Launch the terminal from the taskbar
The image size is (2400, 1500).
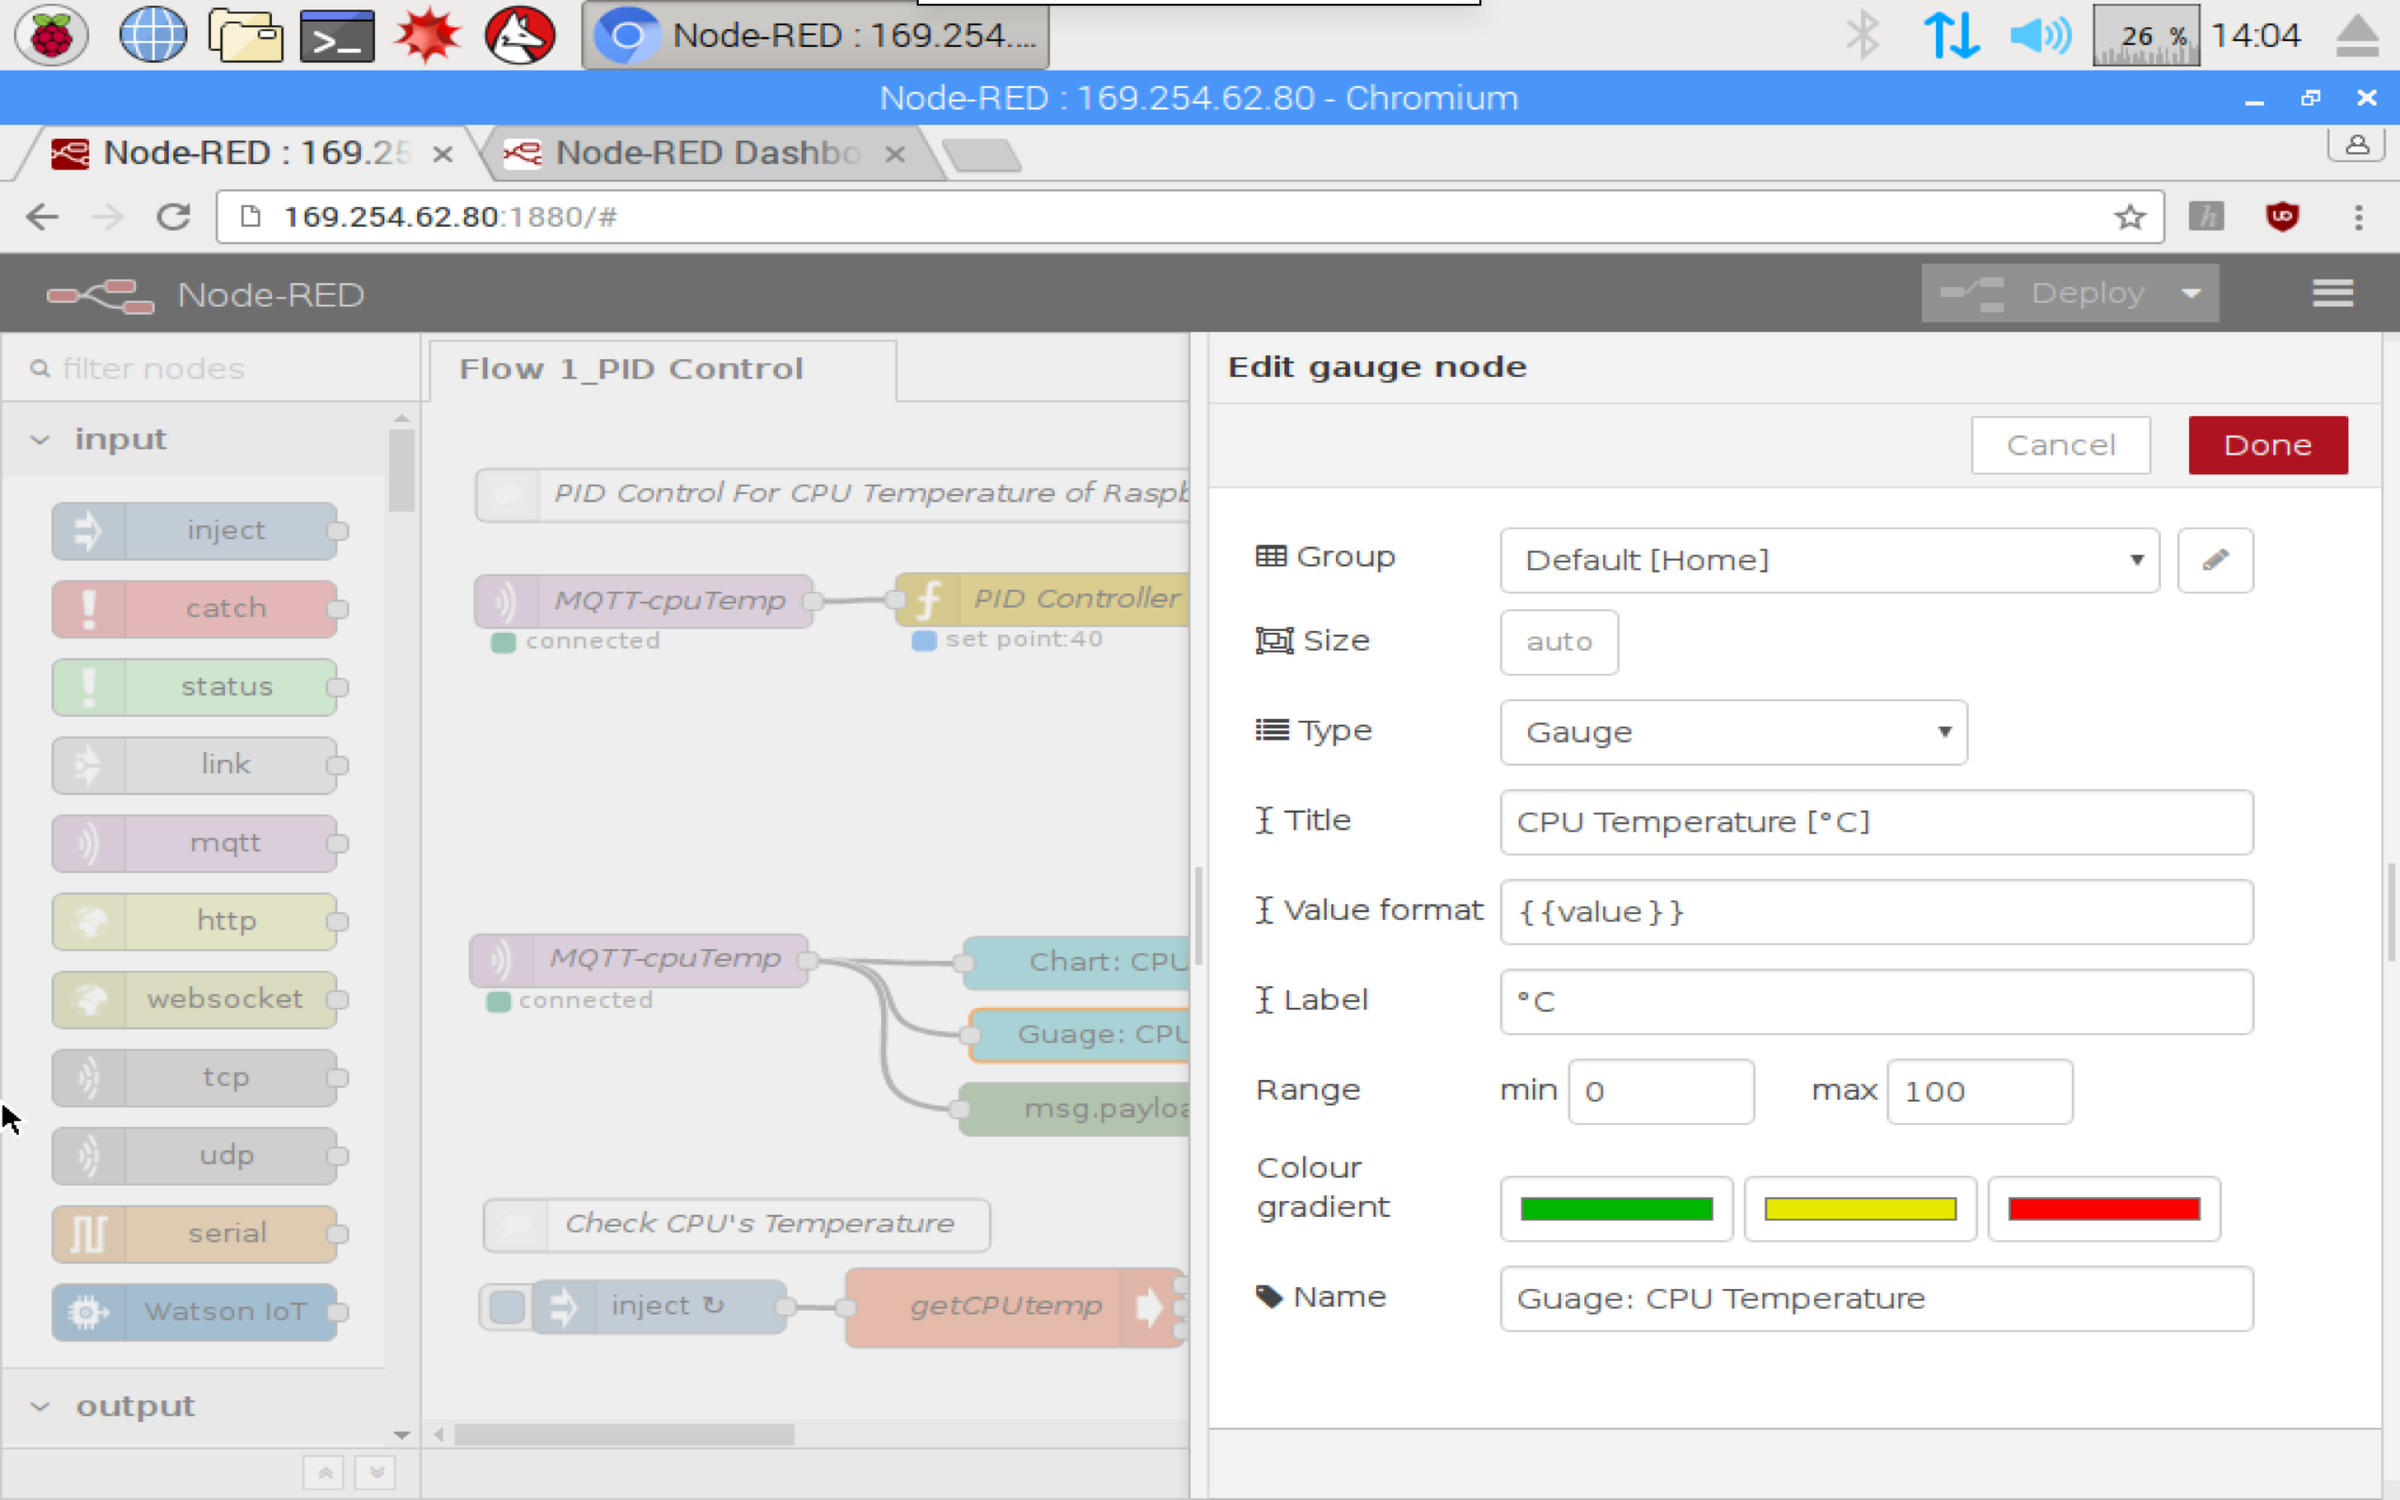tap(337, 34)
